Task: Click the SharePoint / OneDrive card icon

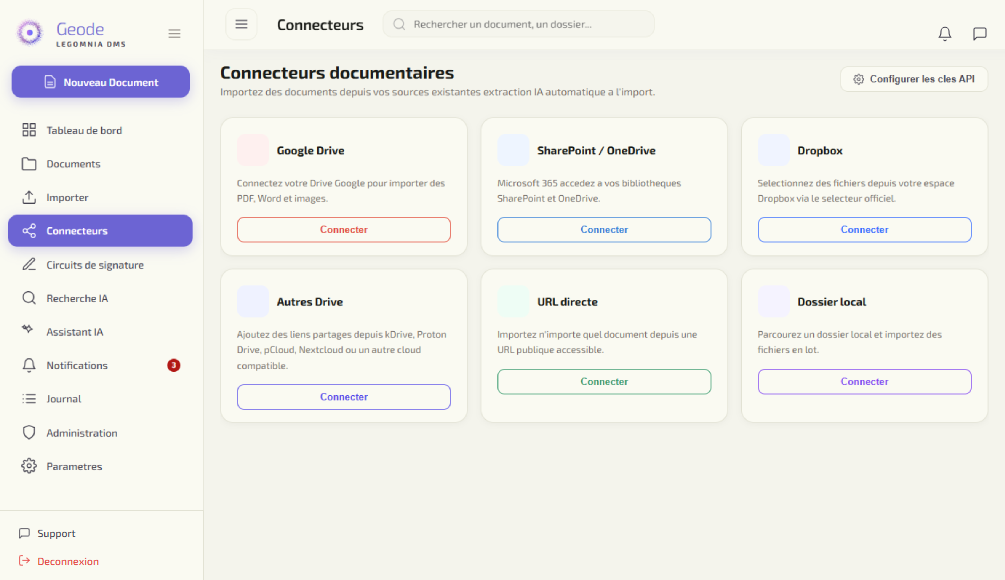Action: pyautogui.click(x=513, y=150)
